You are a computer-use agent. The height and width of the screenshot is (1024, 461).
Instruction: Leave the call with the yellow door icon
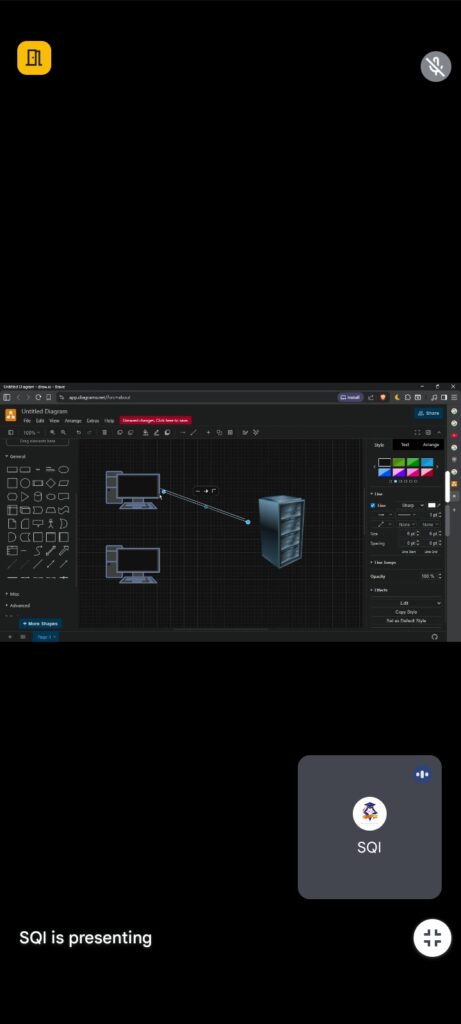[x=34, y=57]
